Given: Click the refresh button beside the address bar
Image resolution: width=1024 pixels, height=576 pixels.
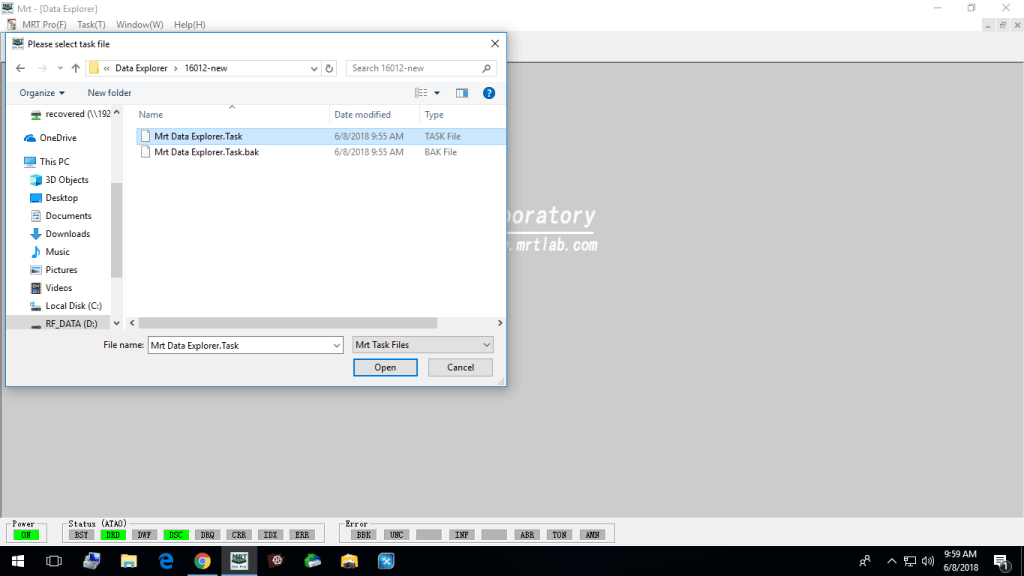Looking at the screenshot, I should (330, 68).
